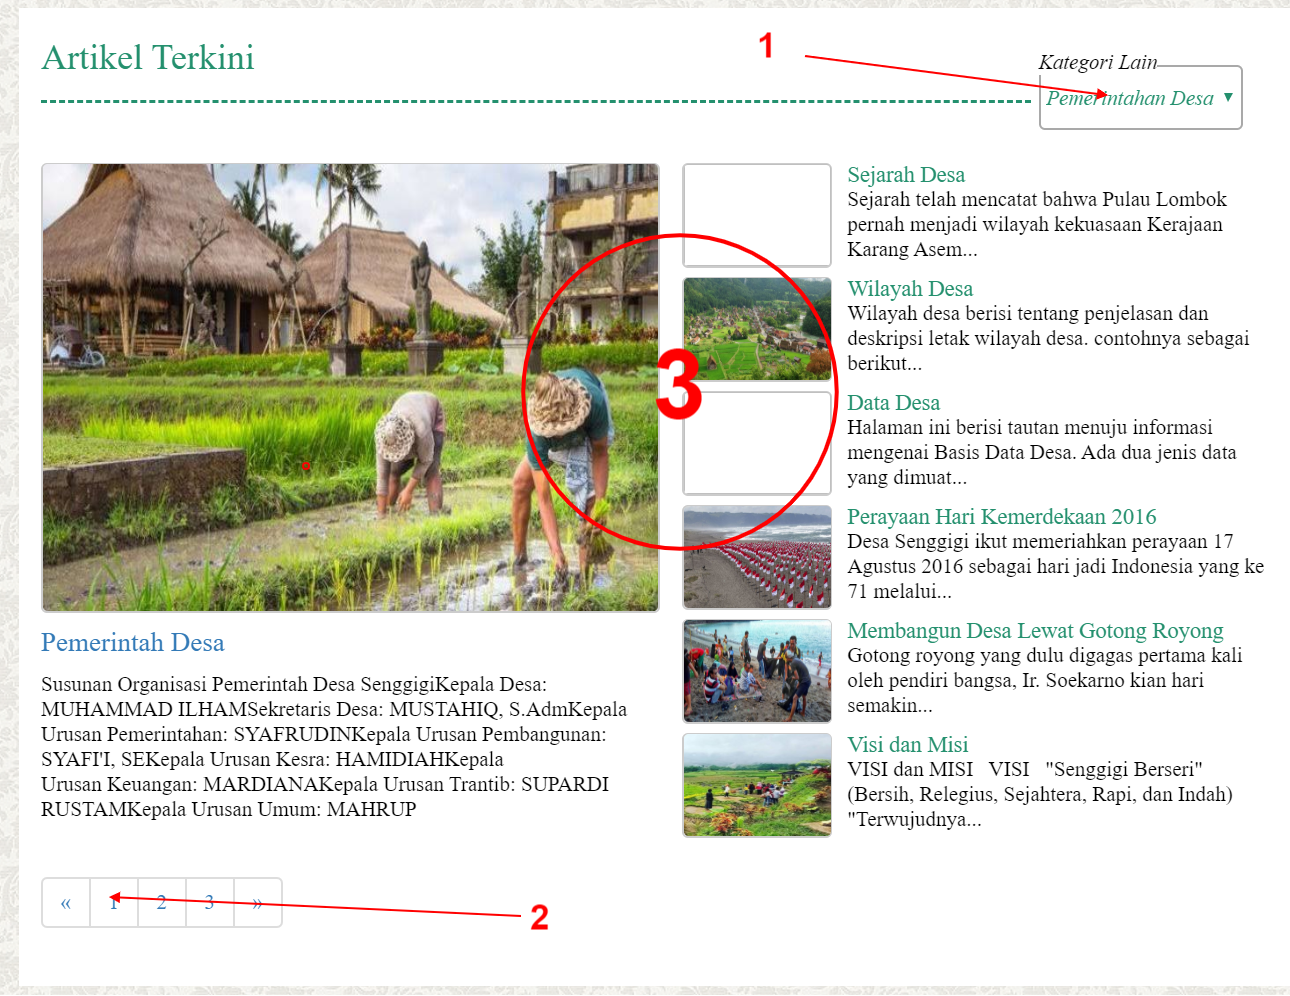The image size is (1290, 996).
Task: Click the text 'Halaman ini berisi tautan menuju informasi'
Action: click(x=1030, y=428)
